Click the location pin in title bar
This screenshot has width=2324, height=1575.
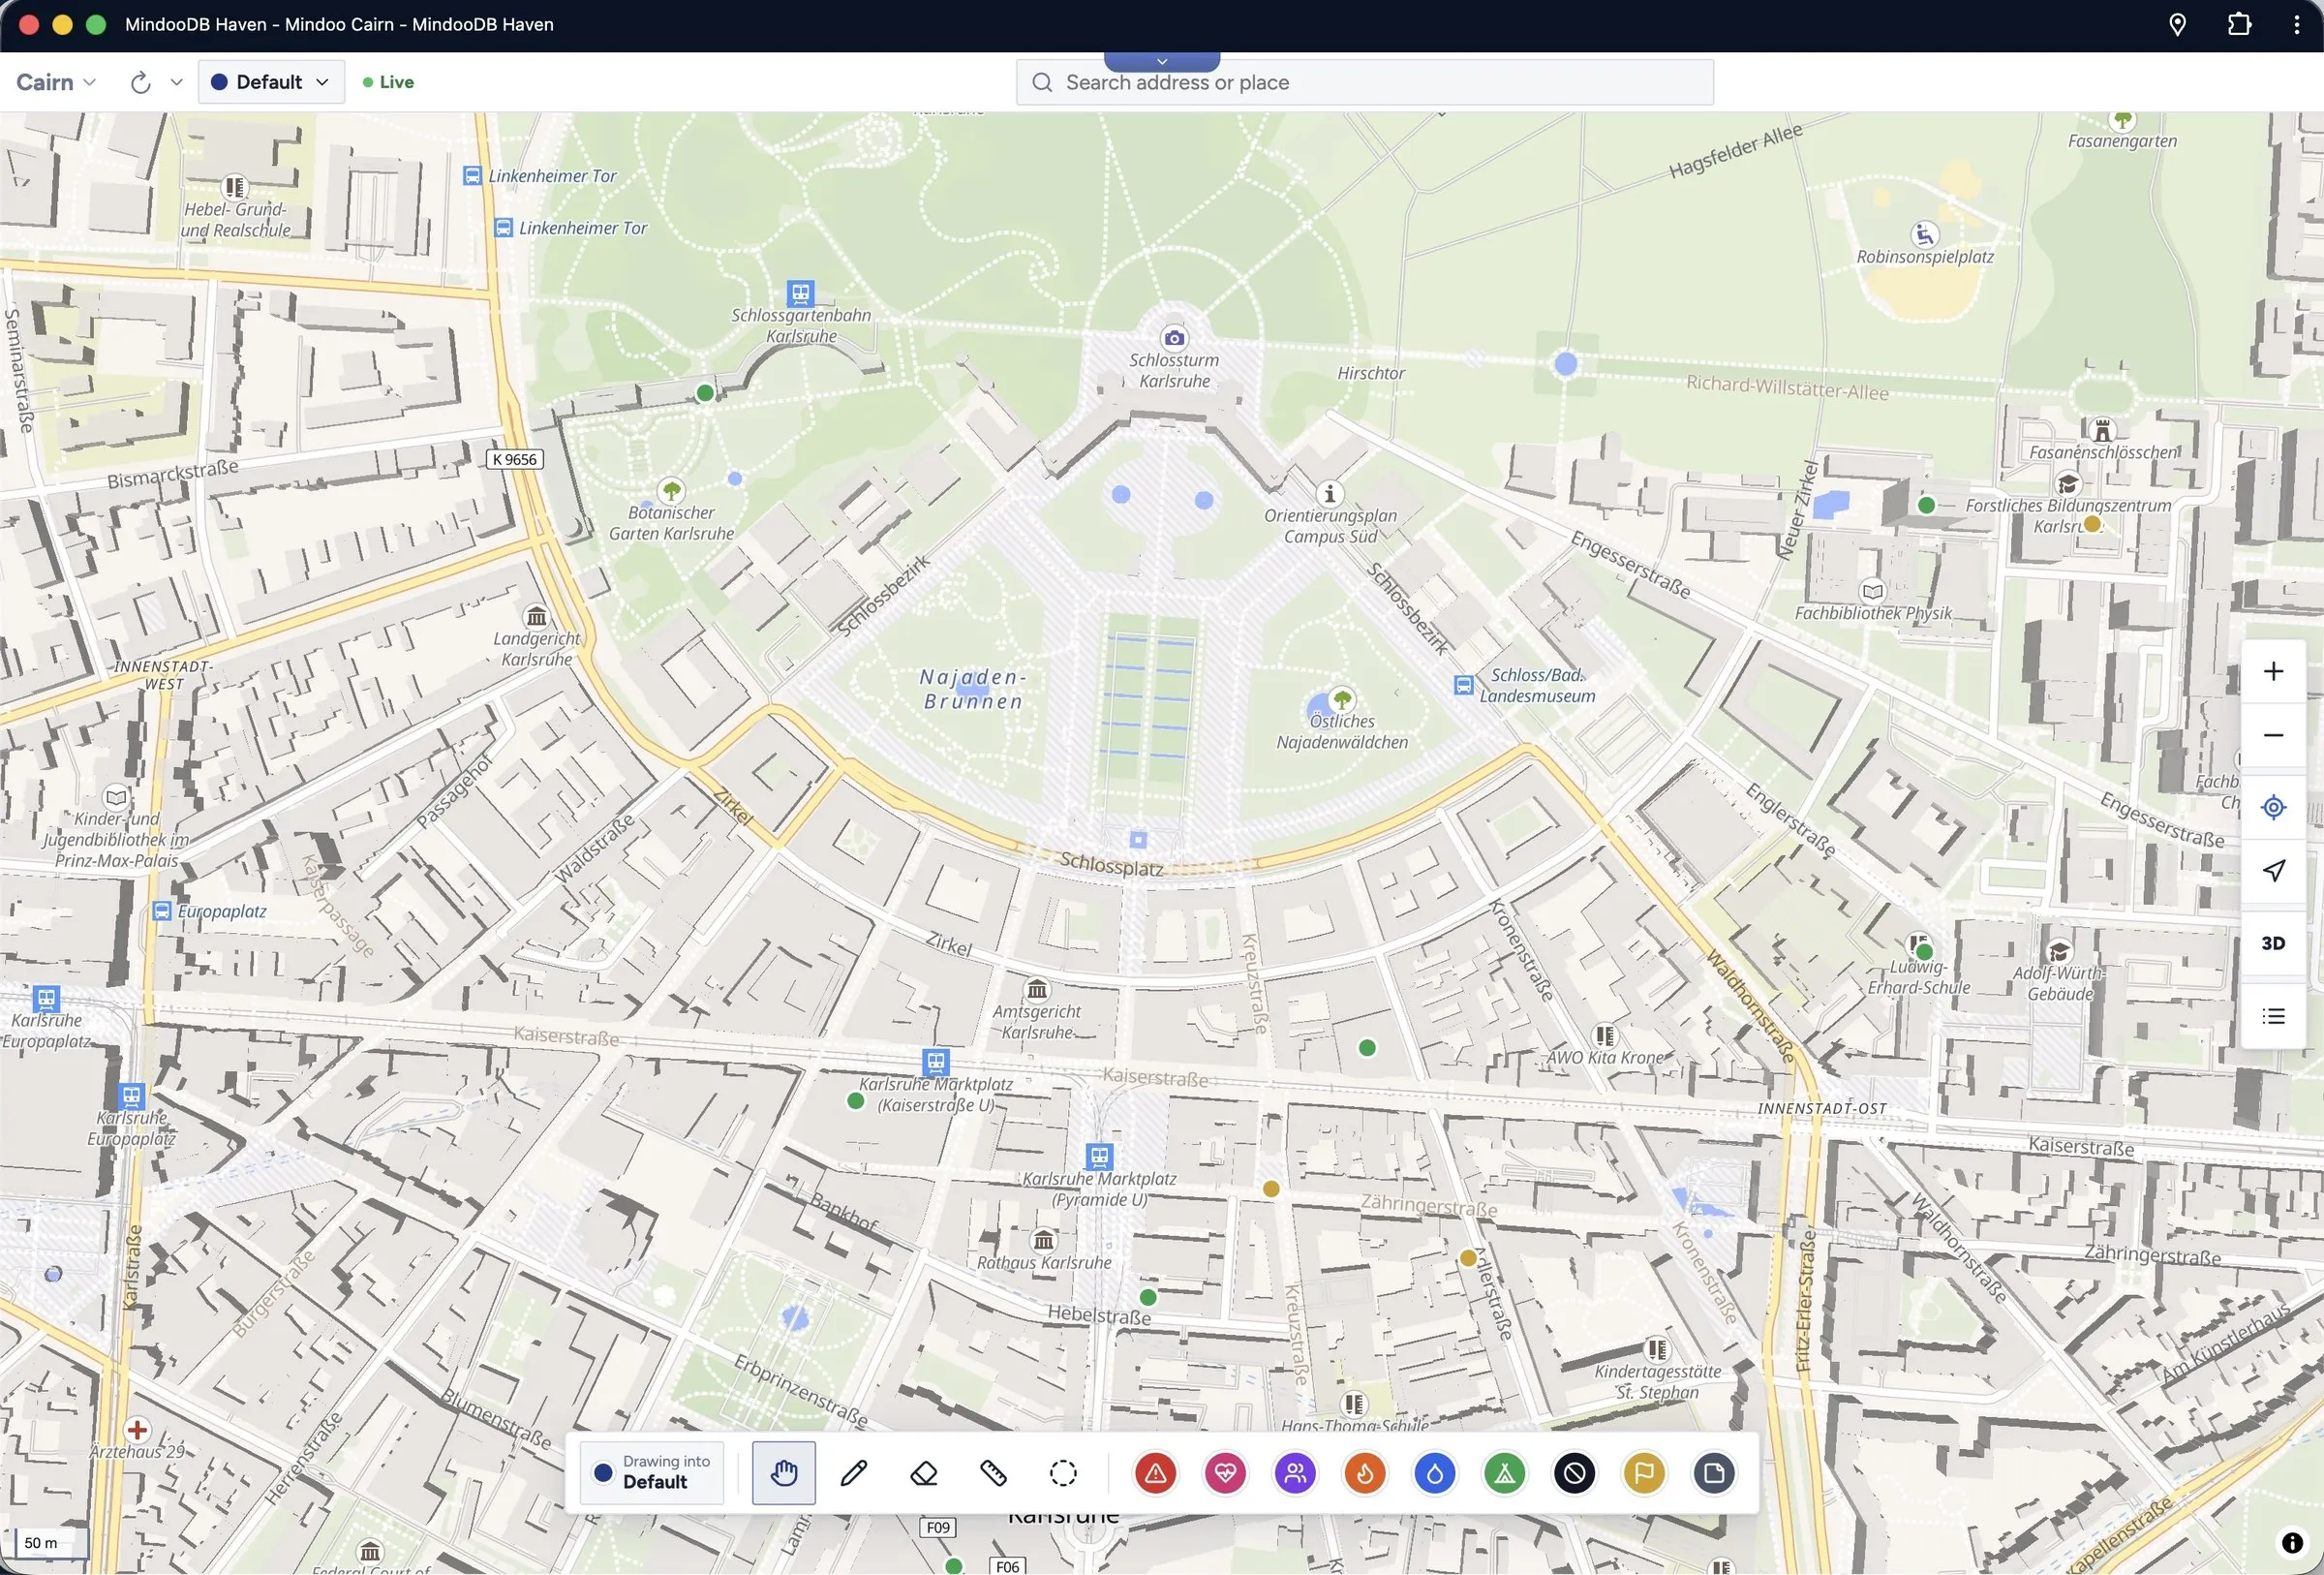(x=2177, y=25)
